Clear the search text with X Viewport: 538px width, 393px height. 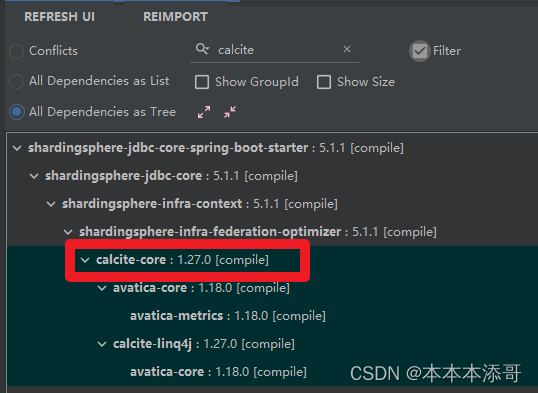pyautogui.click(x=347, y=49)
